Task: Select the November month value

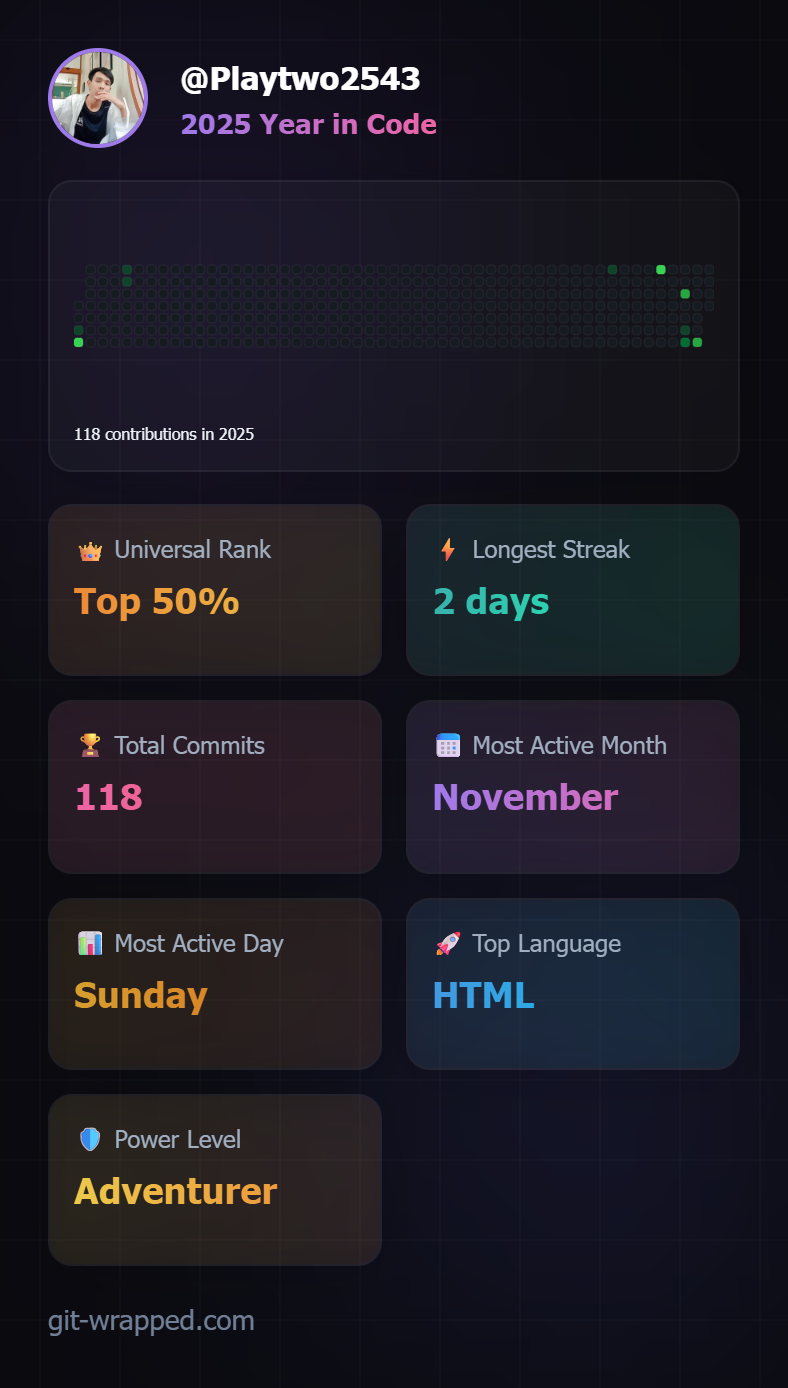Action: point(525,797)
